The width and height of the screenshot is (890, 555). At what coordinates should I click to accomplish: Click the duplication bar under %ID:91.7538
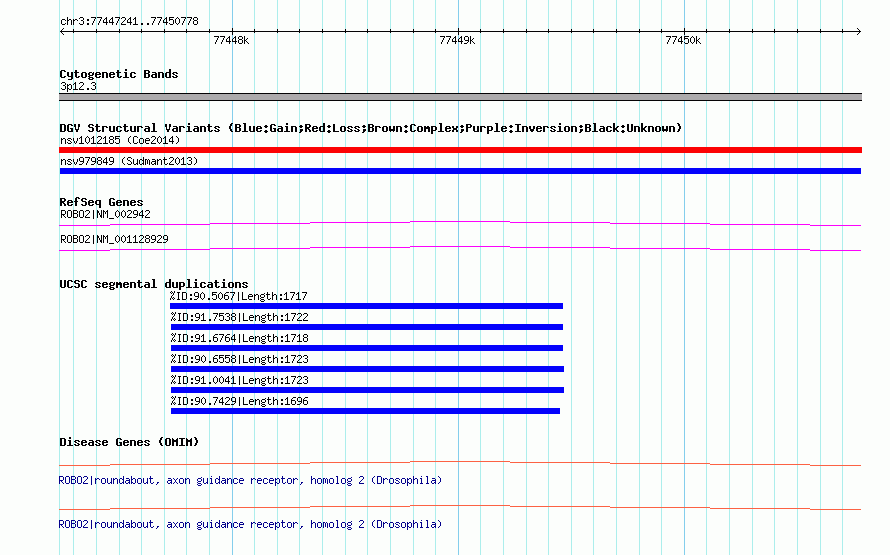tap(367, 327)
